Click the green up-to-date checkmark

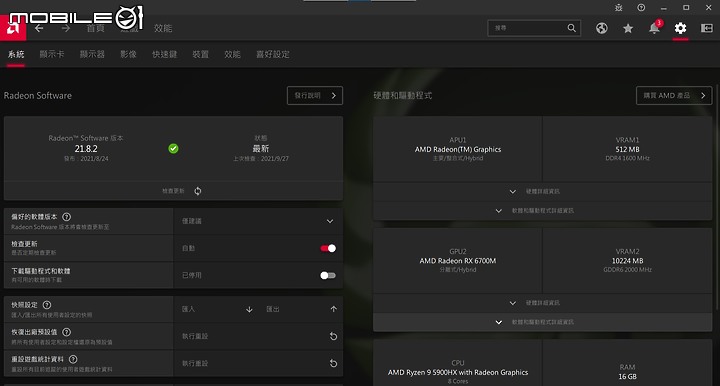[173, 148]
